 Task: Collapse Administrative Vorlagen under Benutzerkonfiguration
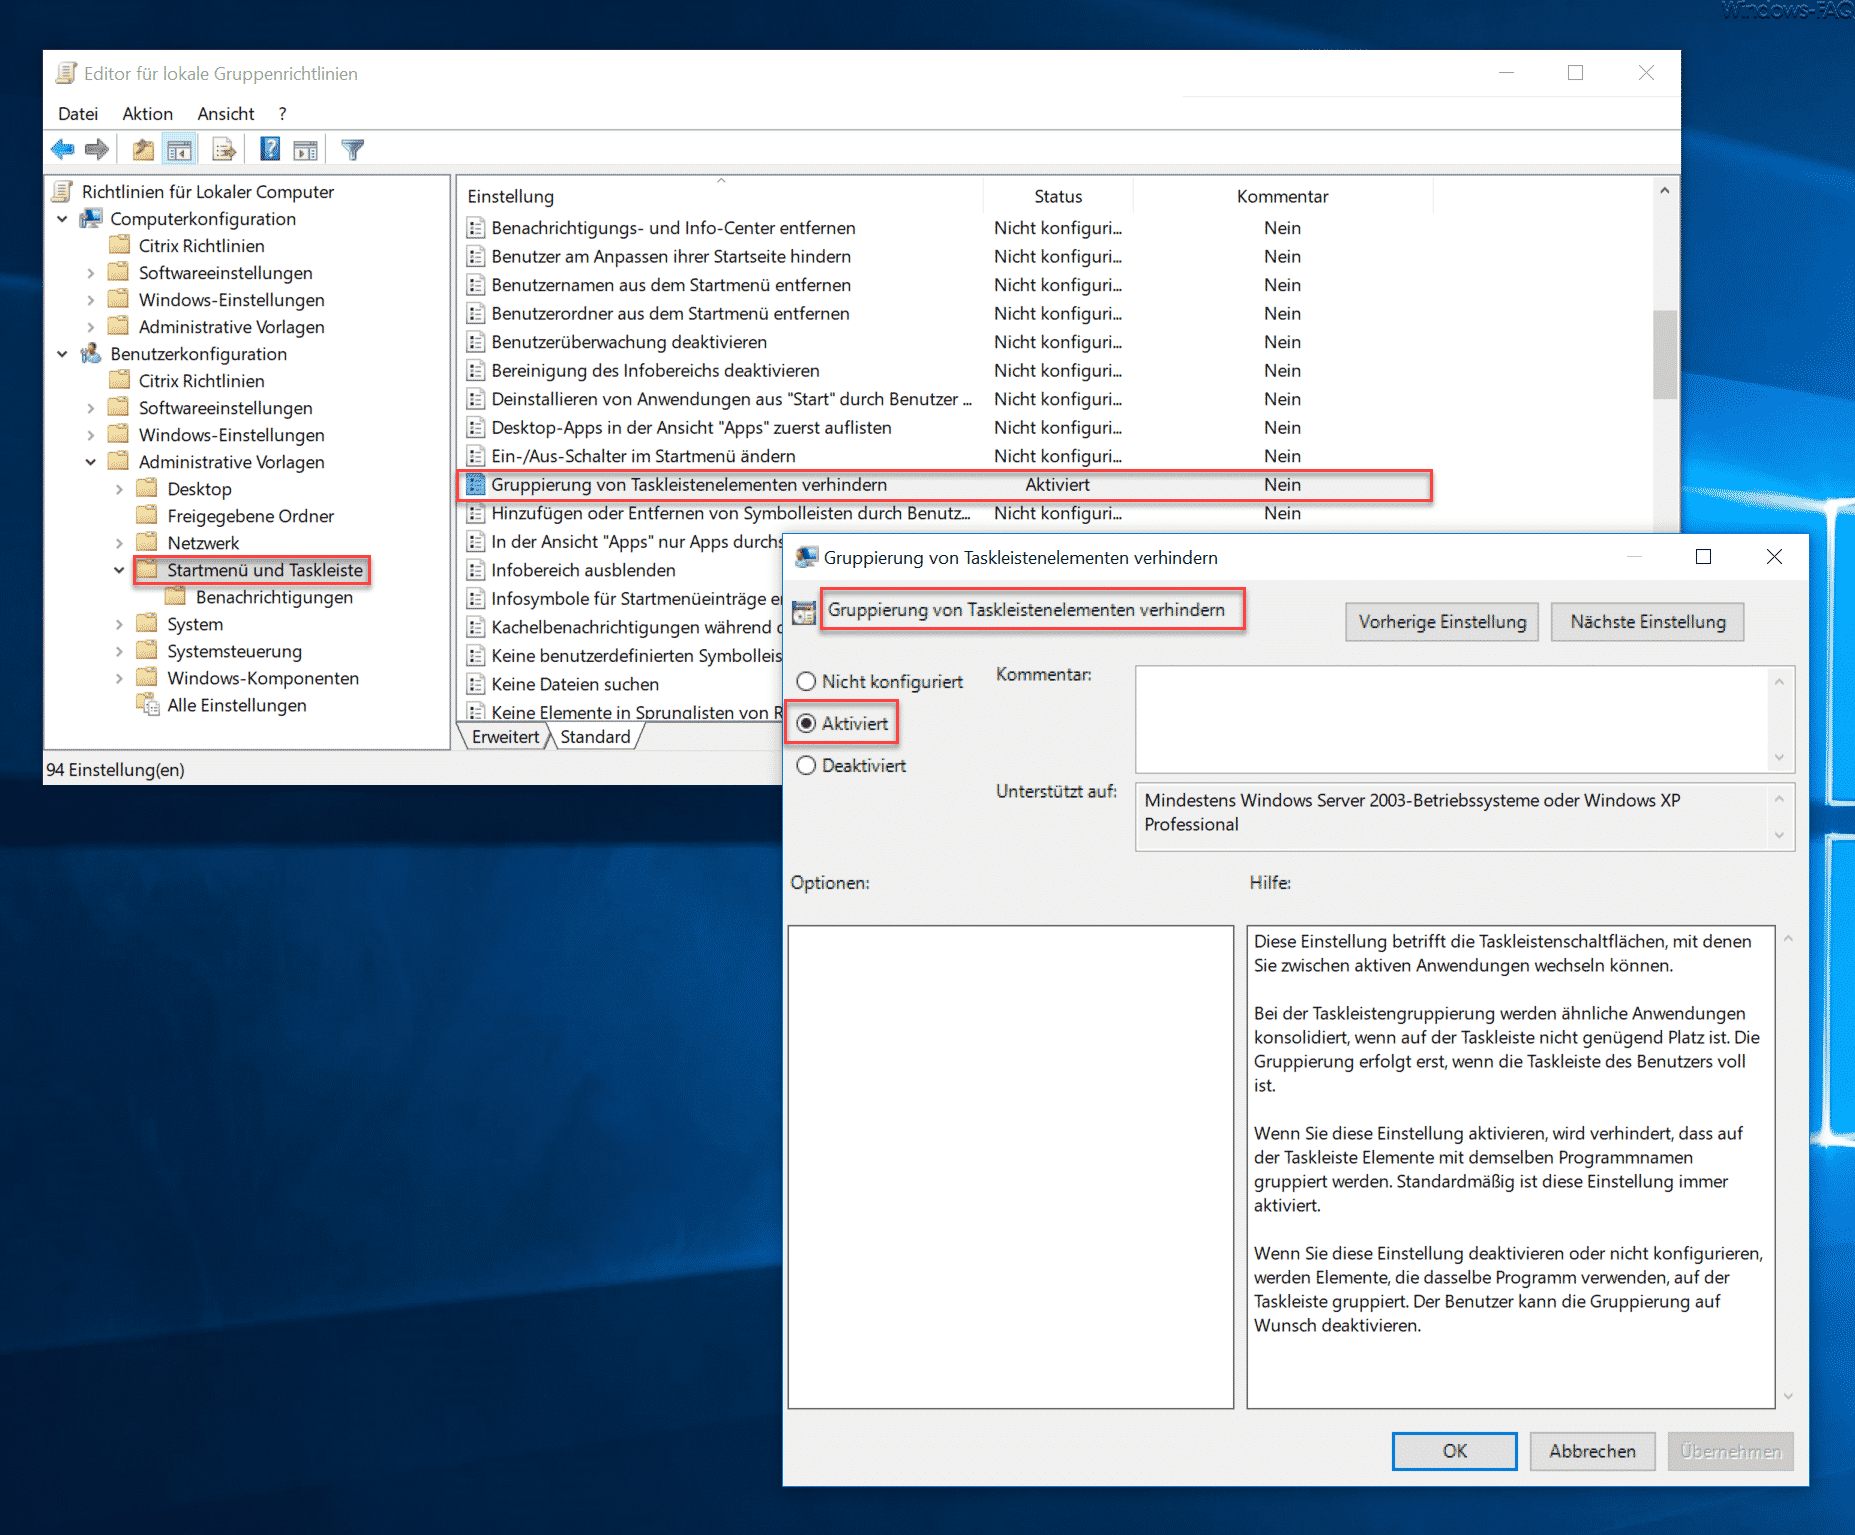tap(91, 461)
